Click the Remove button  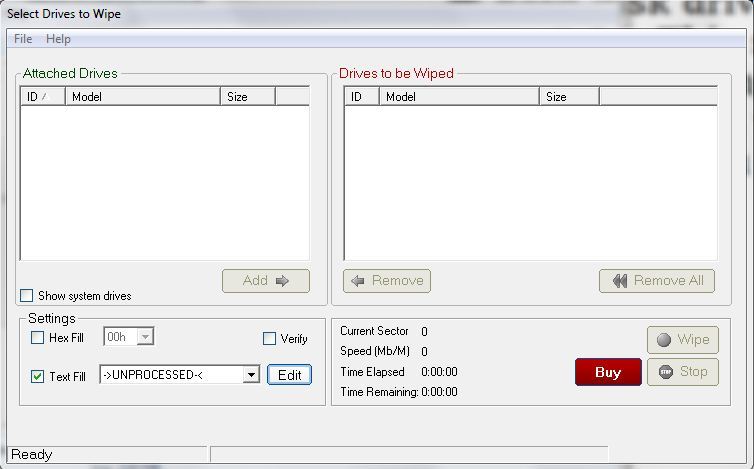387,281
